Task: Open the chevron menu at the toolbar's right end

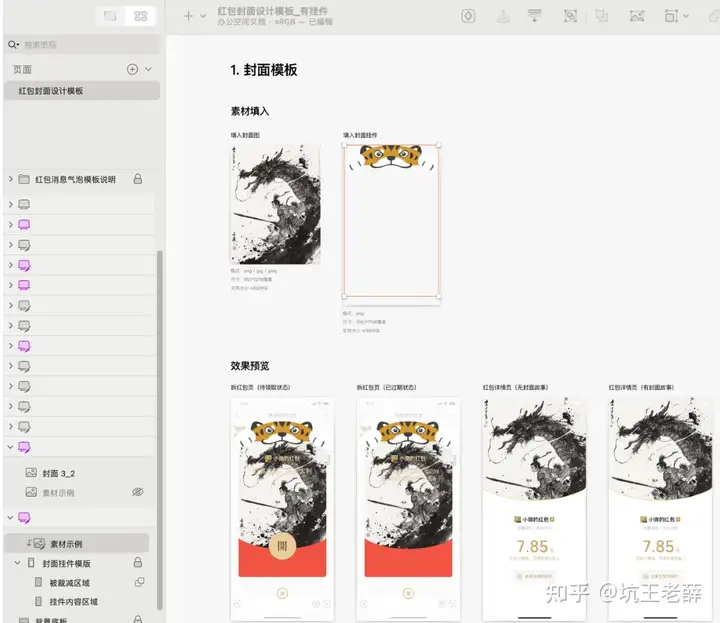Action: [x=686, y=16]
